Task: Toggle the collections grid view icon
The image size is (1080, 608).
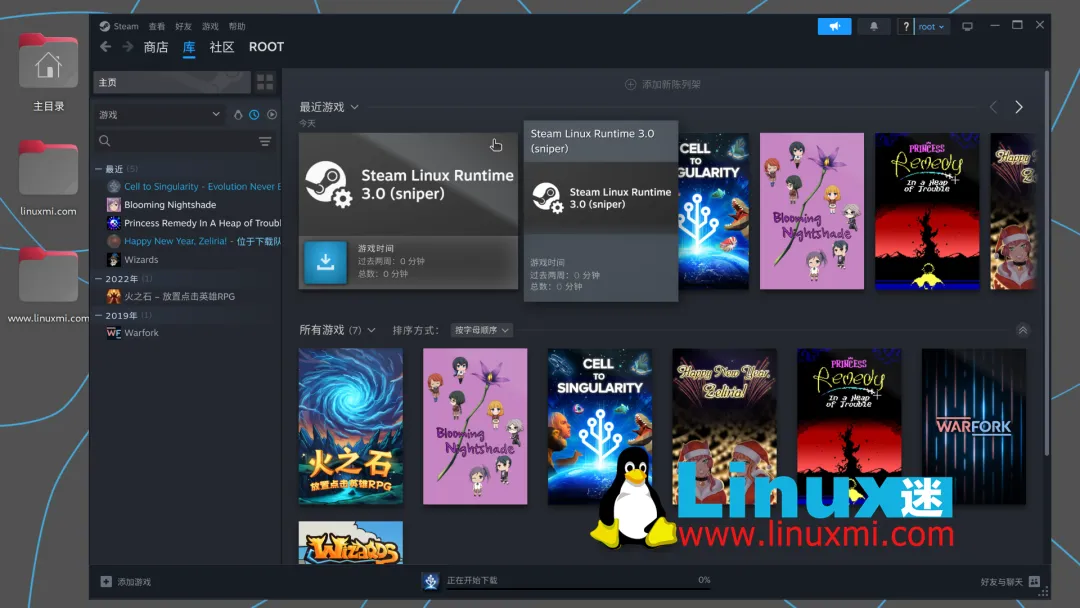Action: click(x=264, y=83)
